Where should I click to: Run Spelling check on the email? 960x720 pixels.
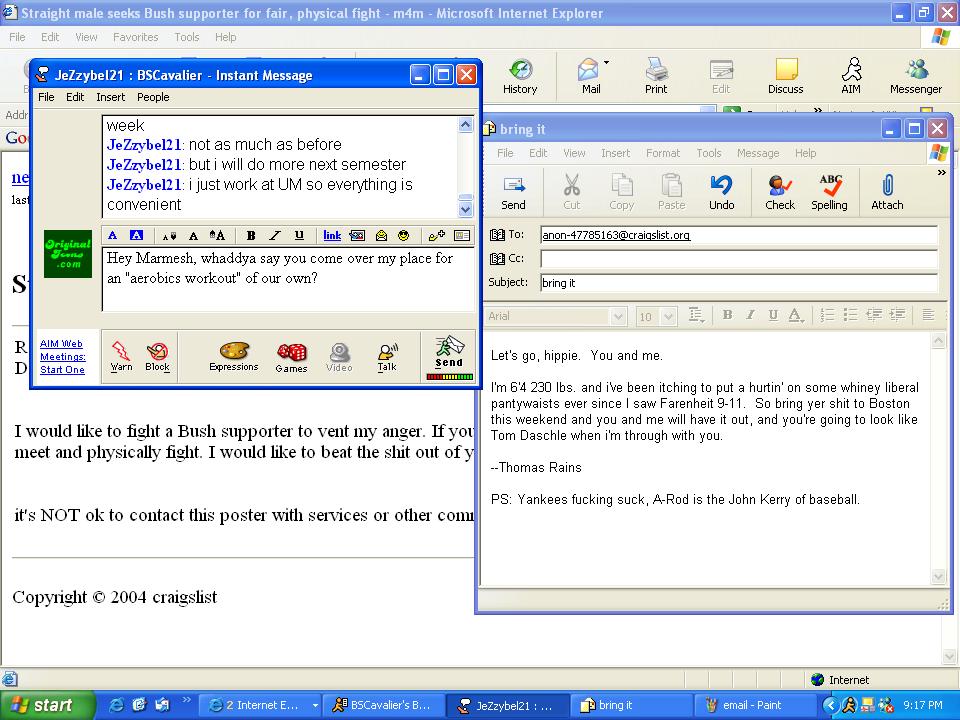[829, 192]
